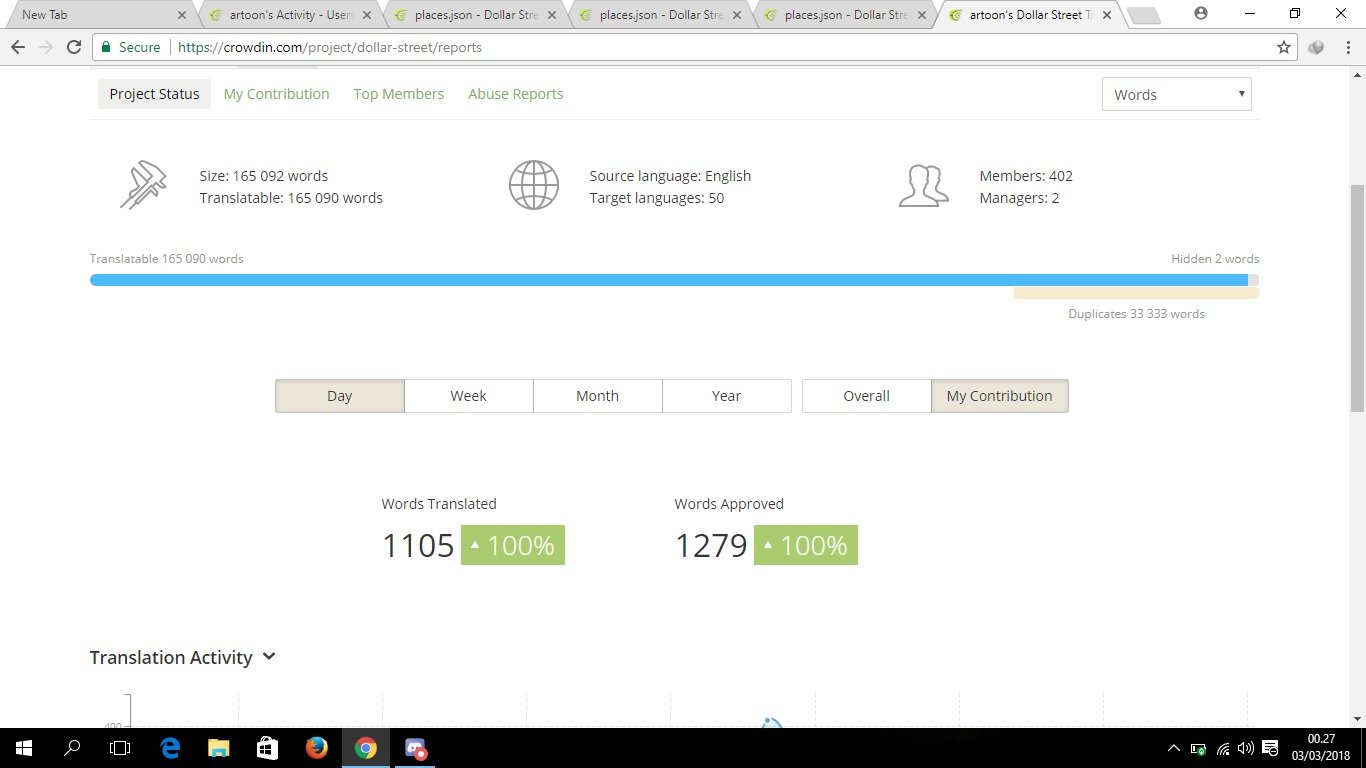This screenshot has height=768, width=1366.
Task: Click the battery tray icon
Action: click(x=1198, y=748)
